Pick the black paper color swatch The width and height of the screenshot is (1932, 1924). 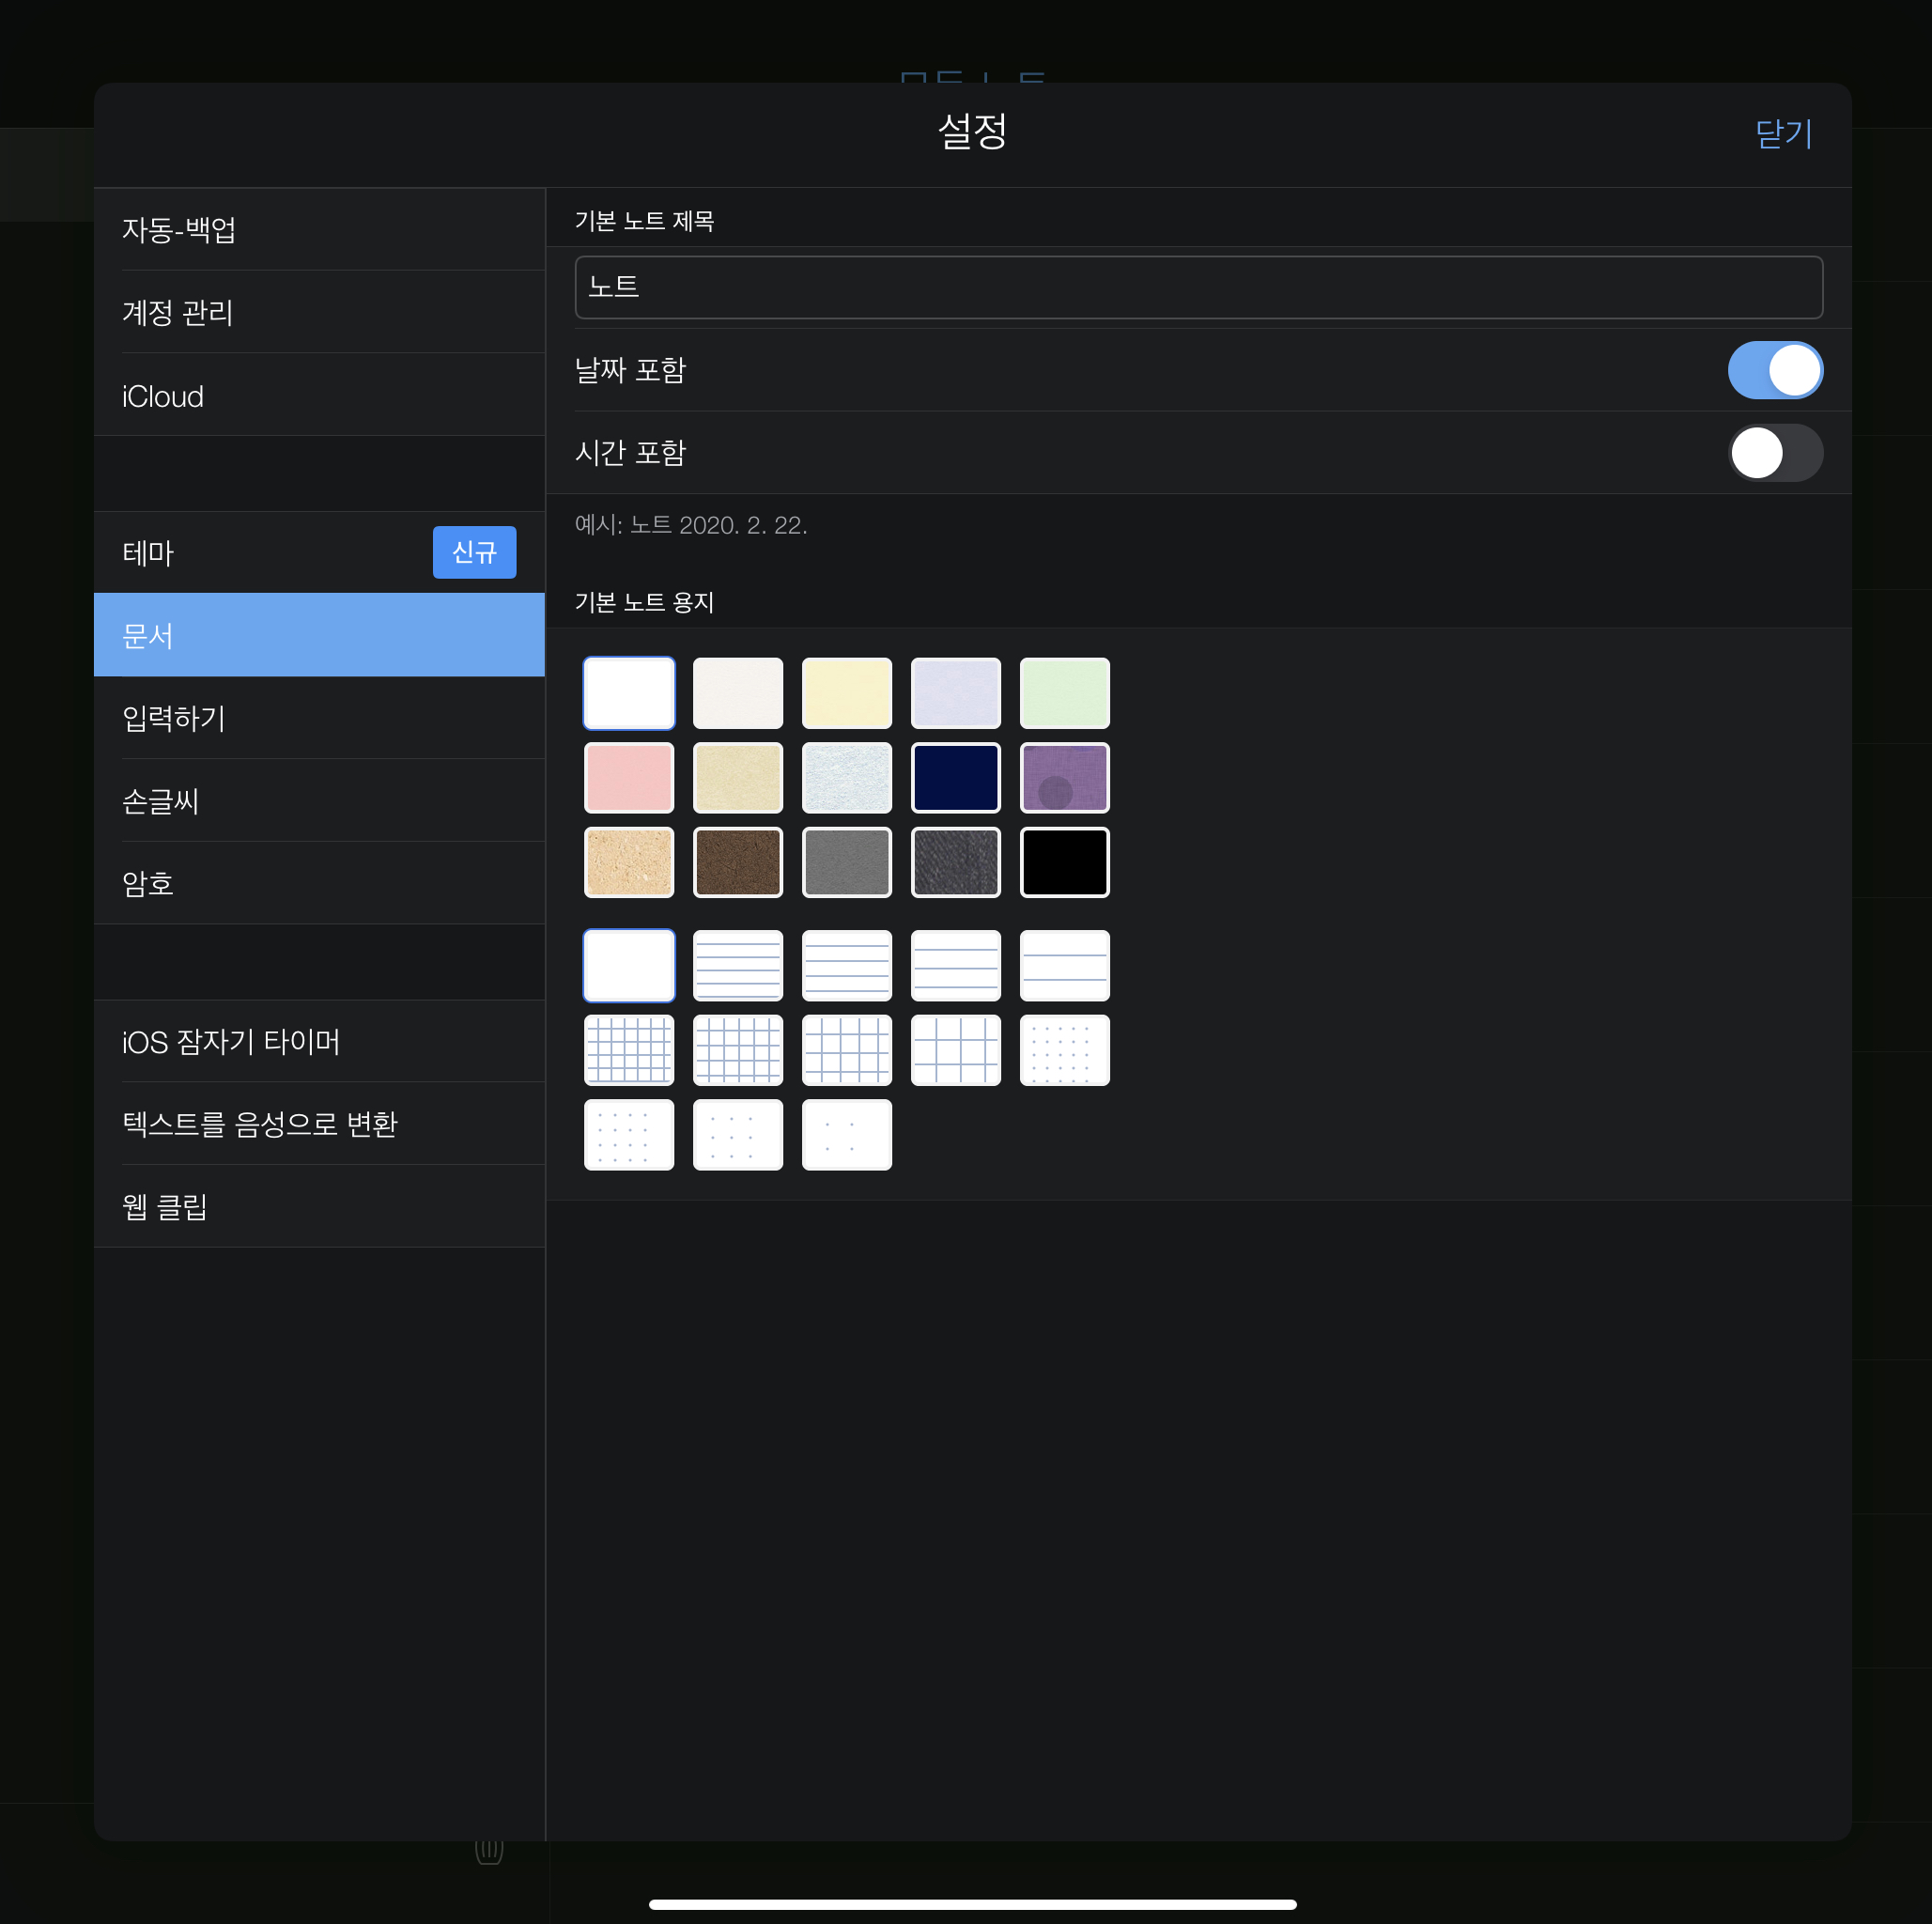click(1064, 862)
